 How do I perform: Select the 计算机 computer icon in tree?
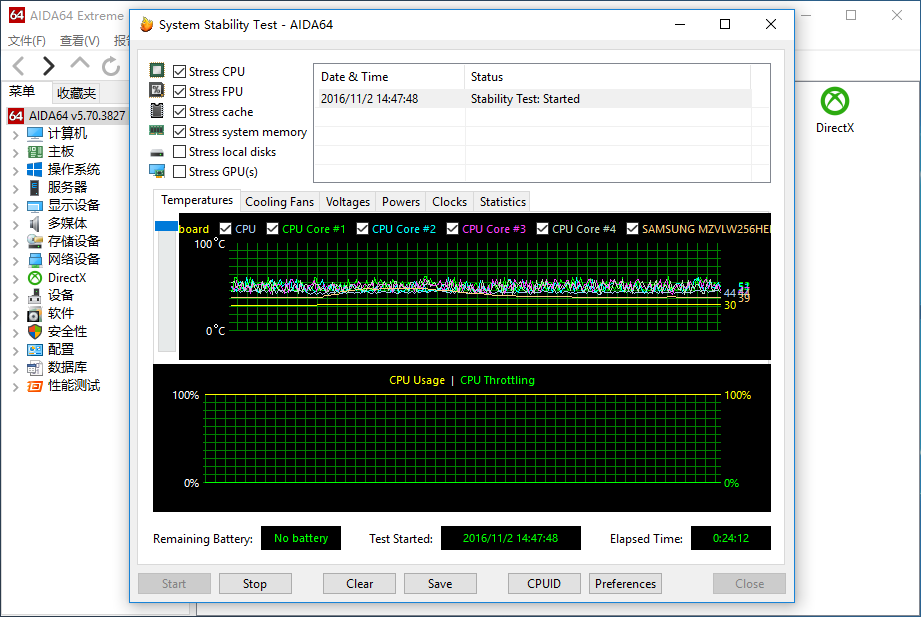coord(35,133)
